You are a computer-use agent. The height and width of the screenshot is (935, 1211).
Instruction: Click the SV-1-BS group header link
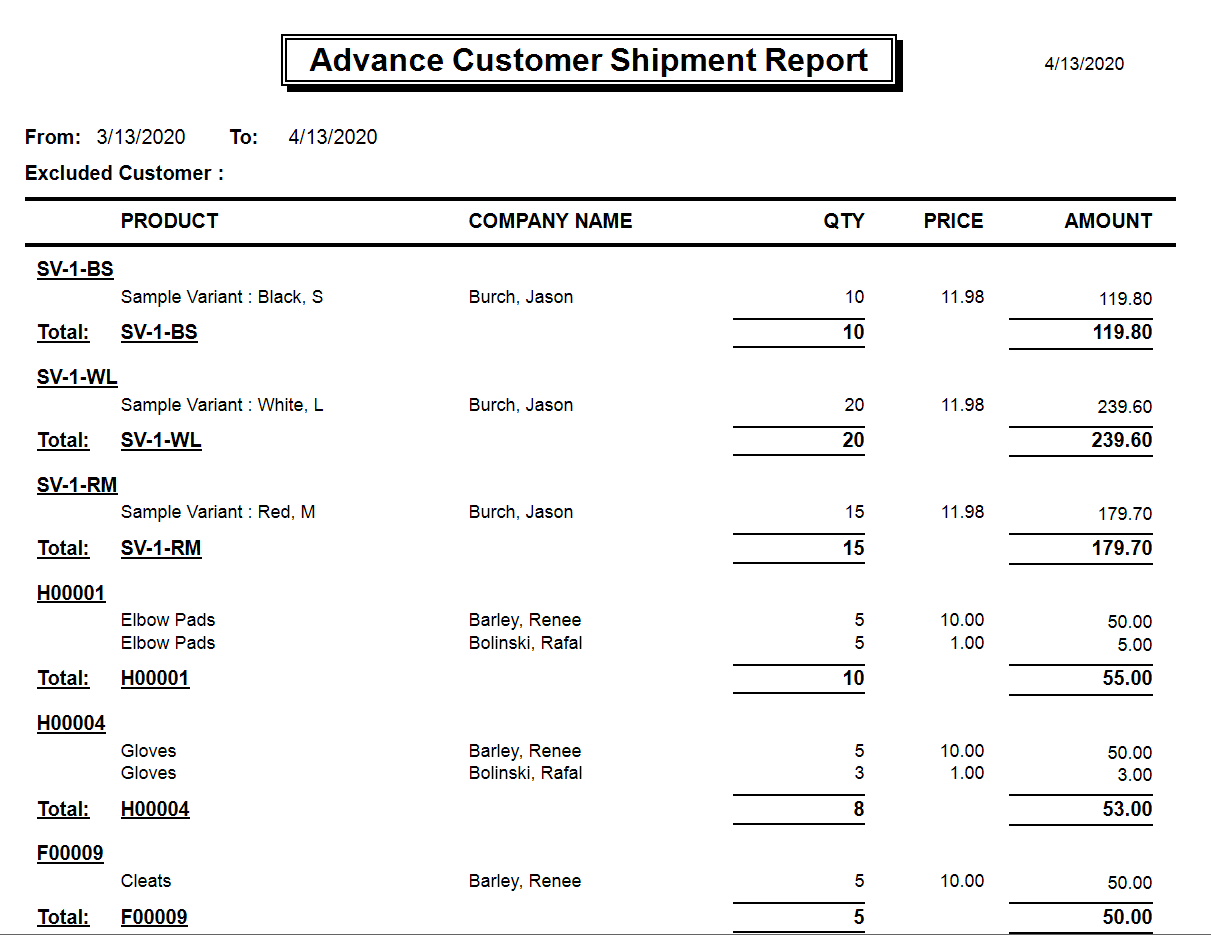[75, 269]
